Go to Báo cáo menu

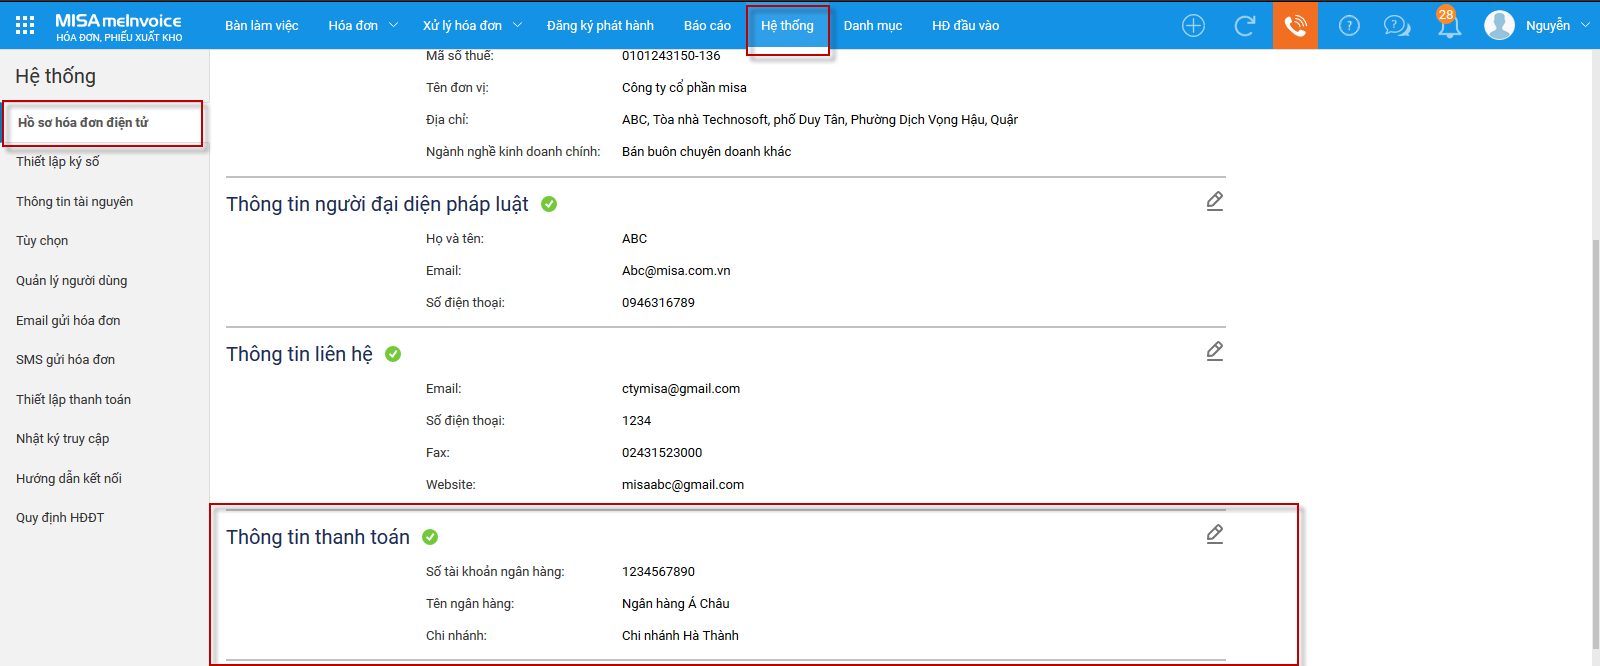click(x=707, y=26)
